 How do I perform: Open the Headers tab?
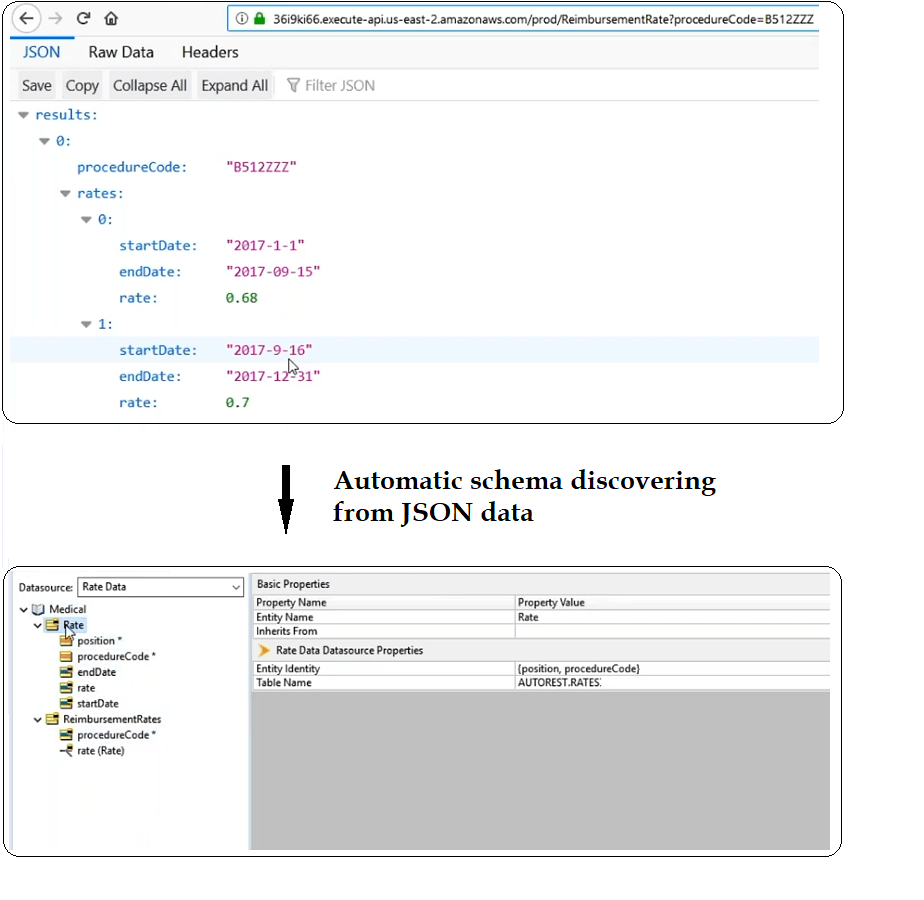tap(210, 52)
